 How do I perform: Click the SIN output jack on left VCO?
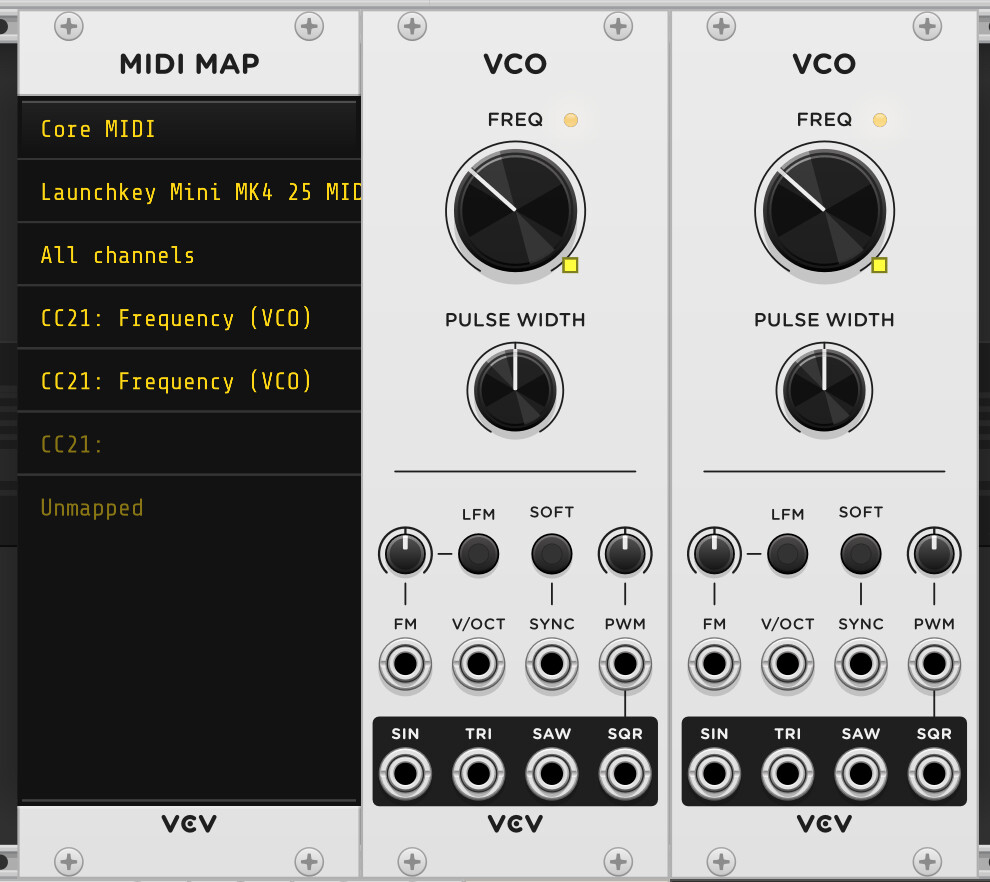pos(405,773)
